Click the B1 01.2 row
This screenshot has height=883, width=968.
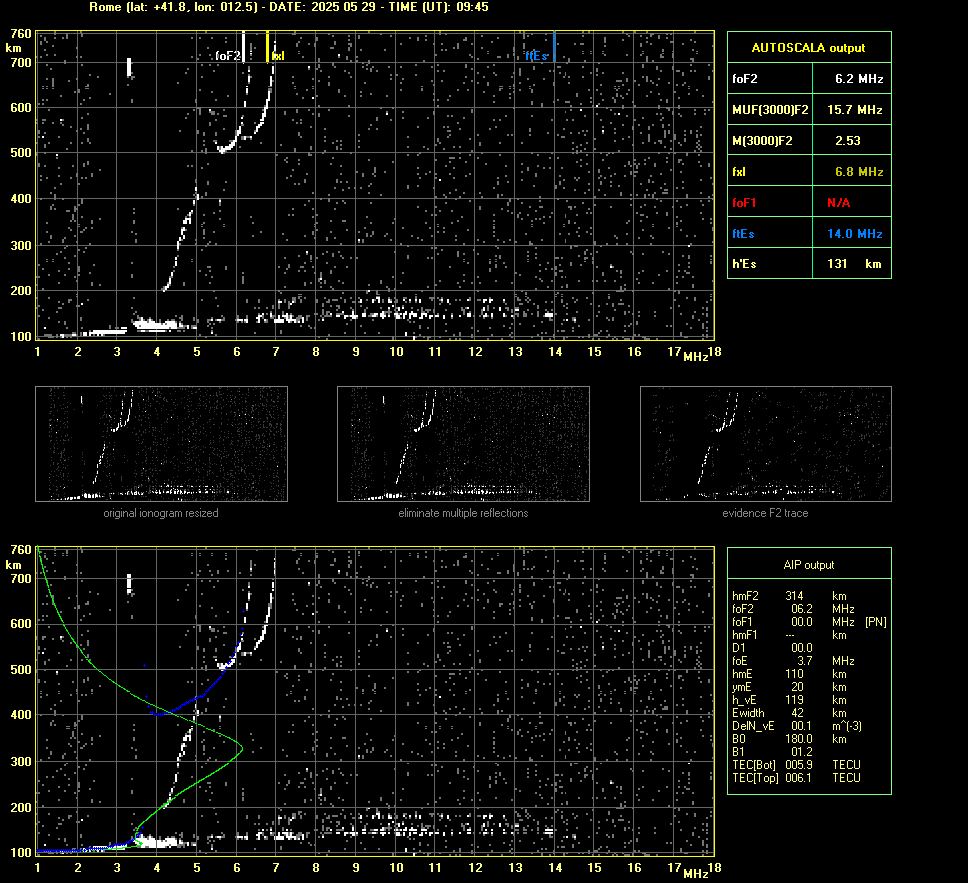coord(773,751)
